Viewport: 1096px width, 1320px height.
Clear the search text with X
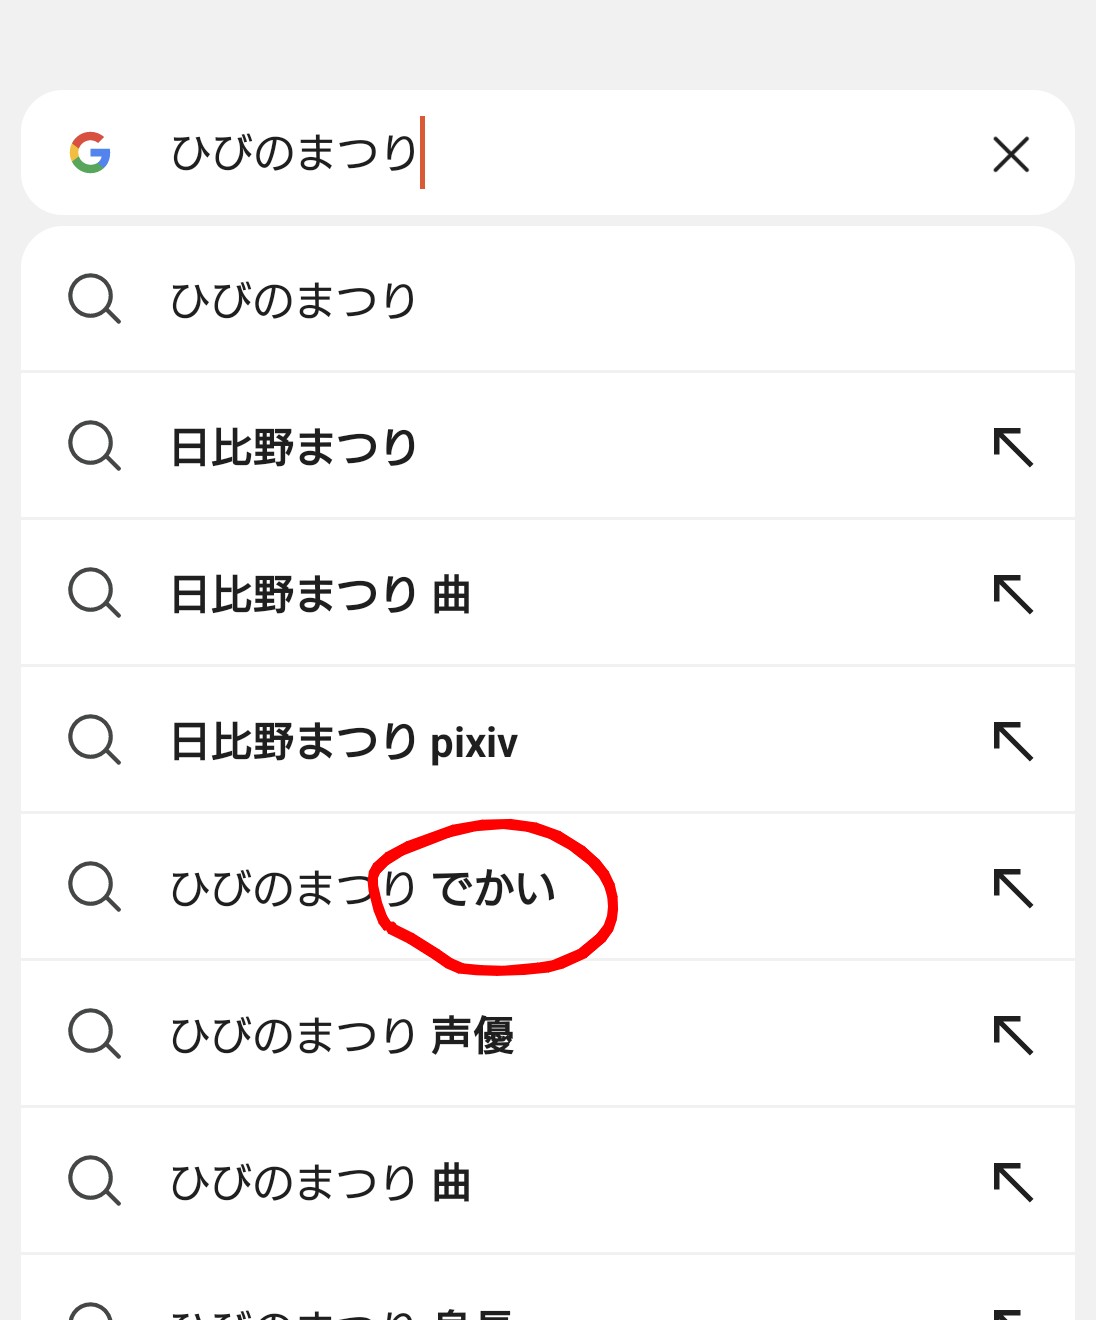click(1011, 154)
